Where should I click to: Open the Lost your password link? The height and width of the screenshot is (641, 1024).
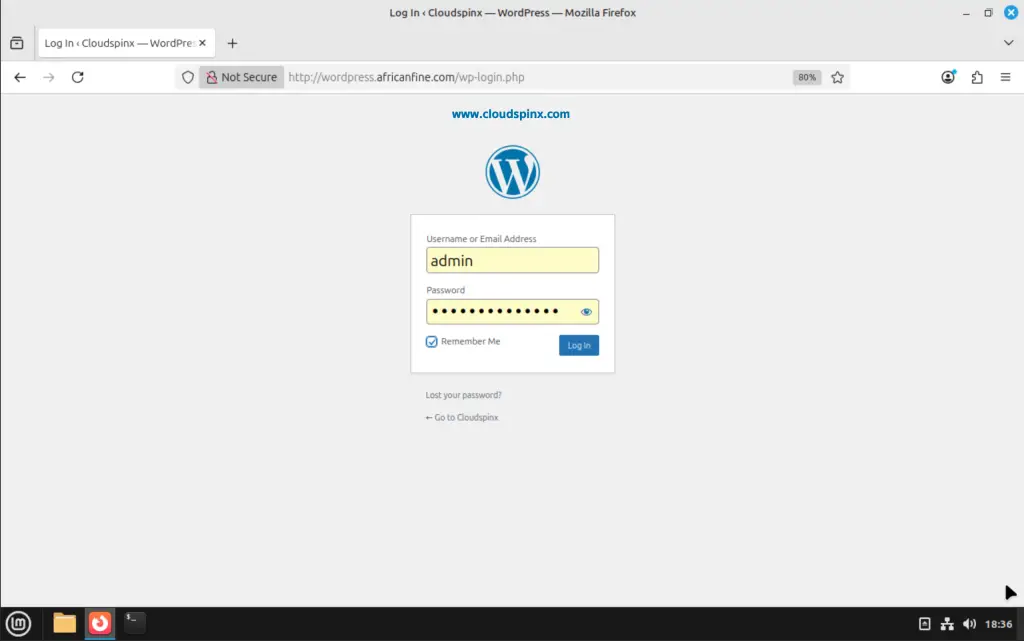coord(463,394)
